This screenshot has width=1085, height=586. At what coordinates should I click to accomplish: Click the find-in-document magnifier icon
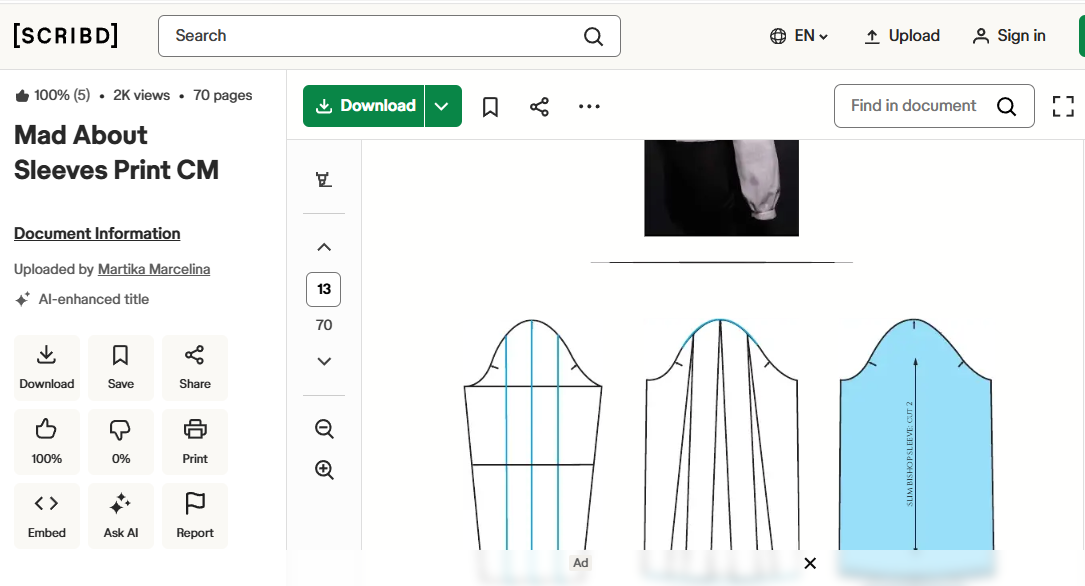[x=1006, y=107]
